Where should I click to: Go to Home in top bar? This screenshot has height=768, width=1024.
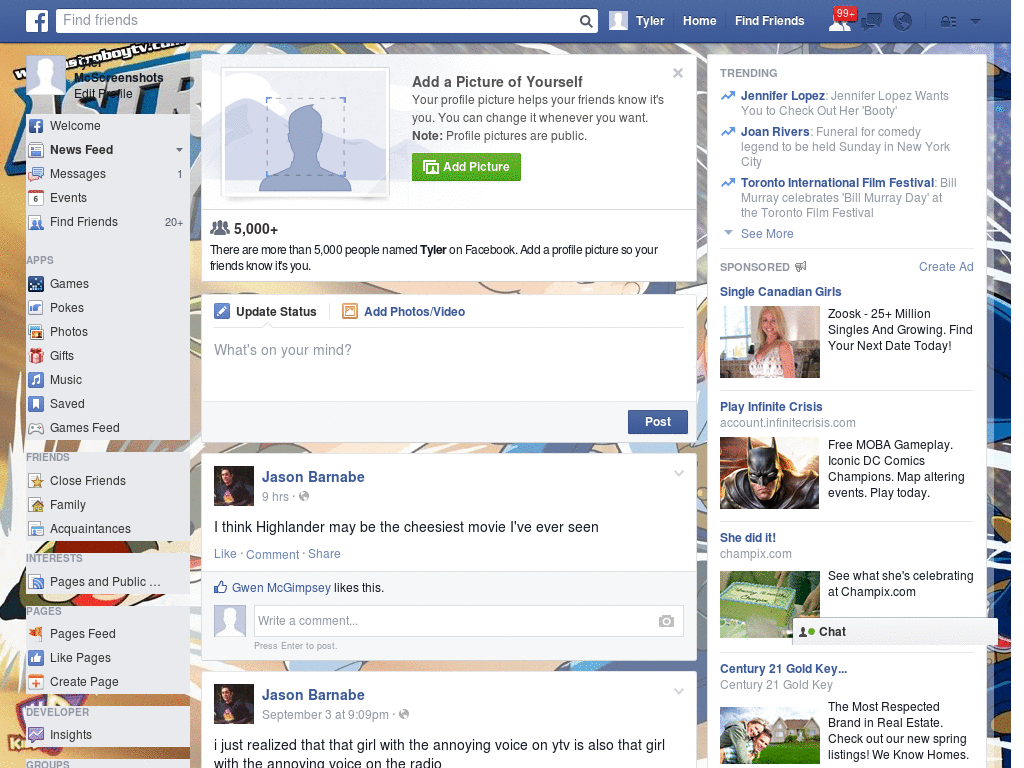point(699,21)
